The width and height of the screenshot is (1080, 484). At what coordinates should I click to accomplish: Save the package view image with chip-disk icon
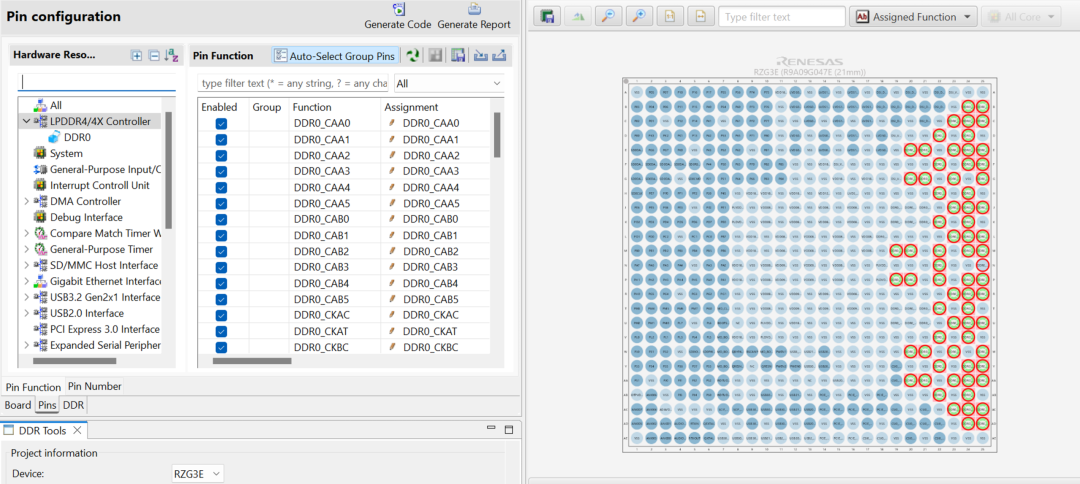tap(548, 17)
